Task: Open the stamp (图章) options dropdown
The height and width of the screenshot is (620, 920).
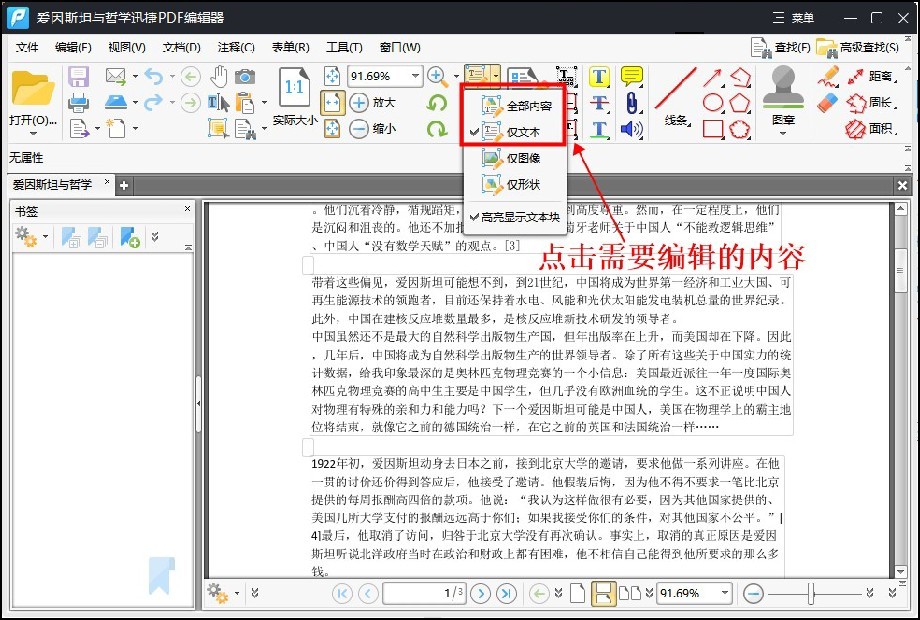Action: (785, 134)
